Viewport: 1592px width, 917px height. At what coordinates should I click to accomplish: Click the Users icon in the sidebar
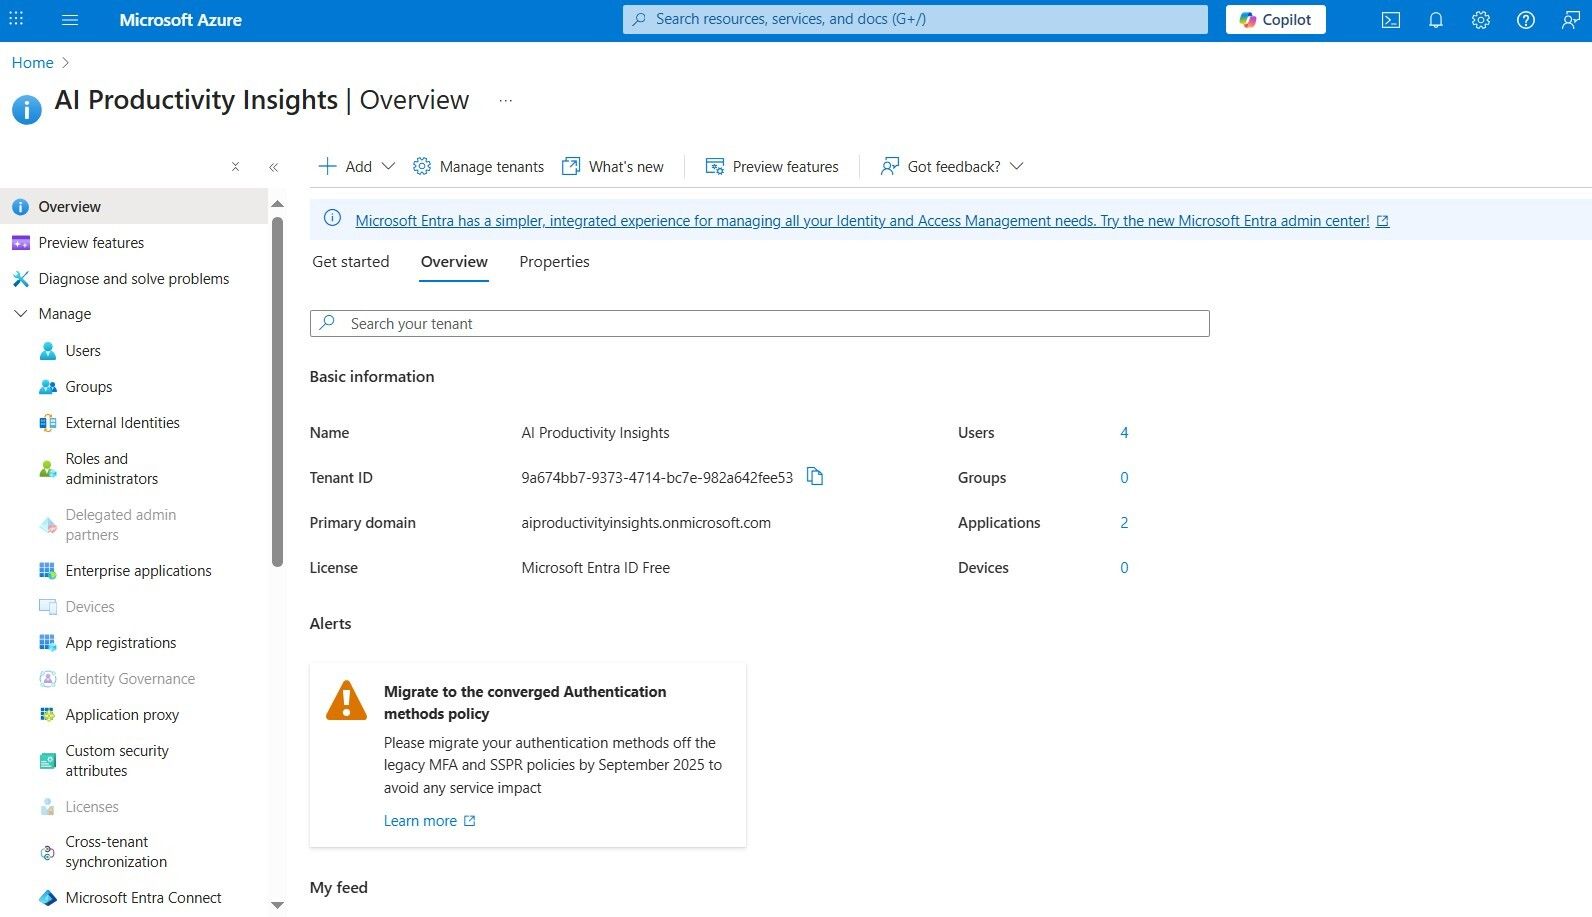point(48,351)
